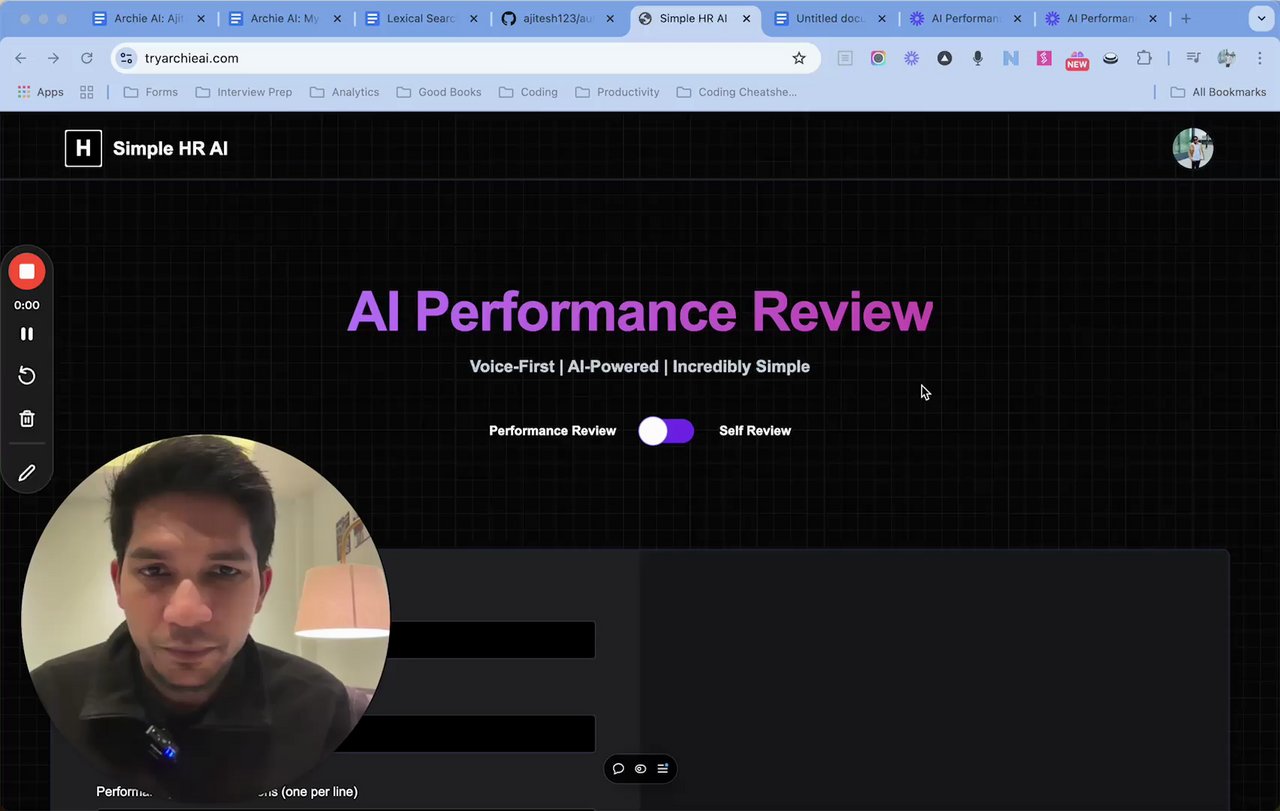
Task: Click the list settings icon in bottom pill
Action: [662, 769]
